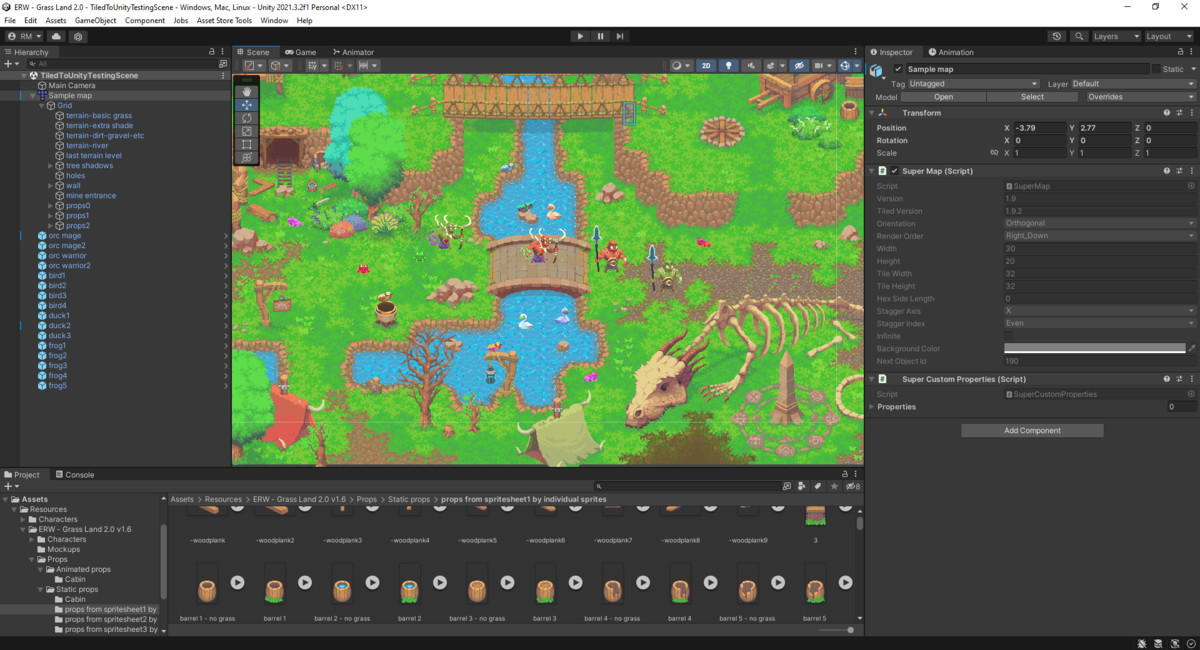Click the Sample map prefab cube icon
Image resolution: width=1200 pixels, height=650 pixels.
[x=877, y=70]
